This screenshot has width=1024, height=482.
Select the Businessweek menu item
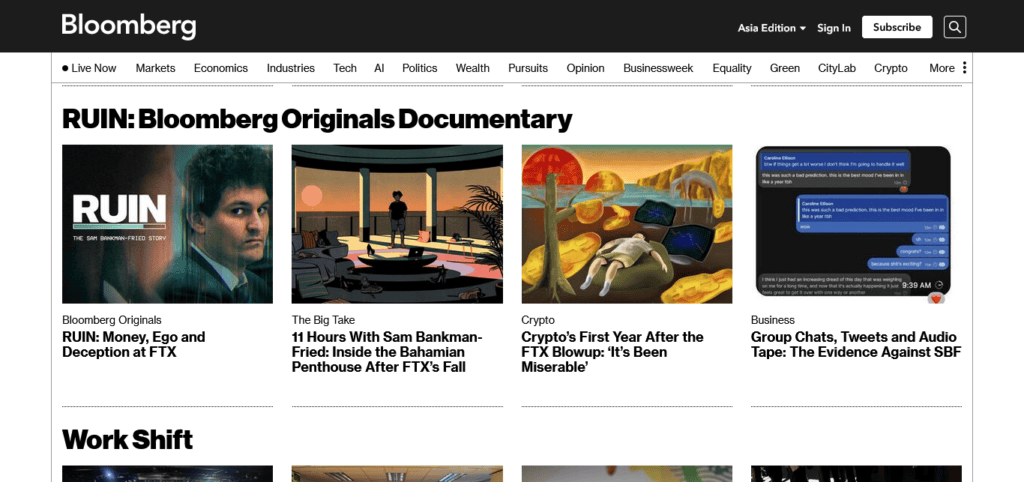658,68
